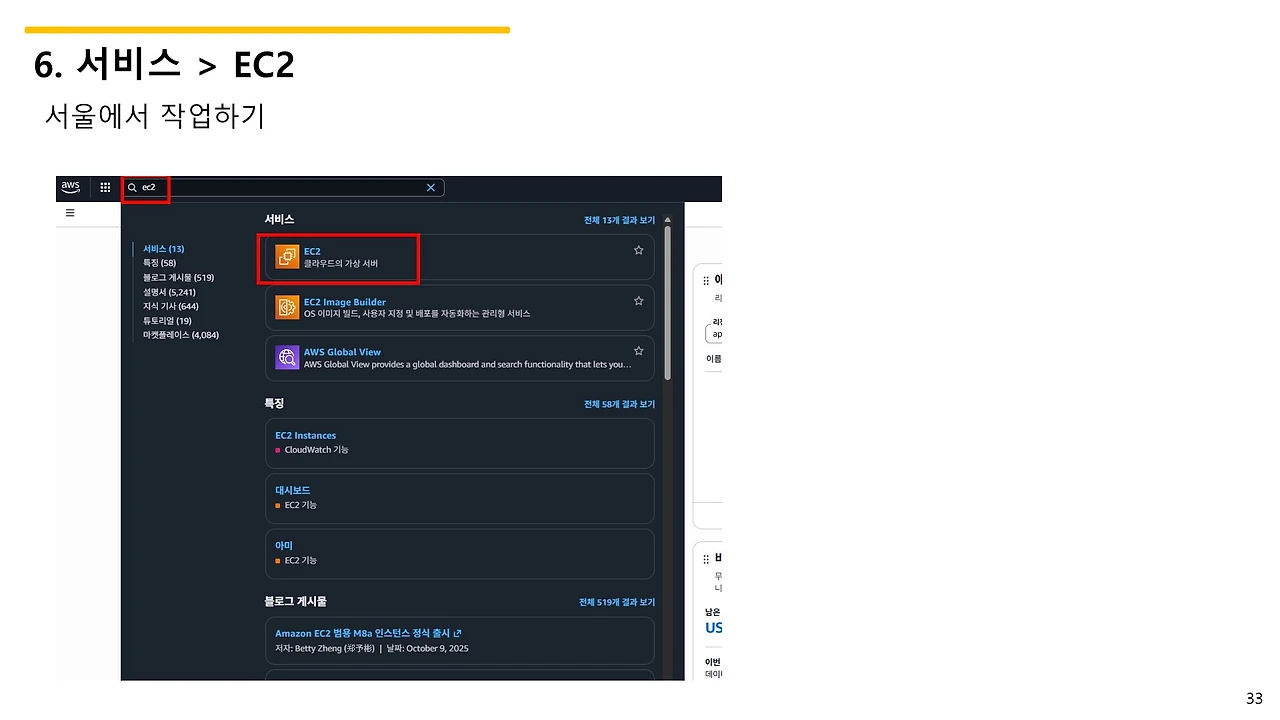This screenshot has height=720, width=1280.
Task: Click the EC2 Image Builder service icon
Action: pos(287,307)
